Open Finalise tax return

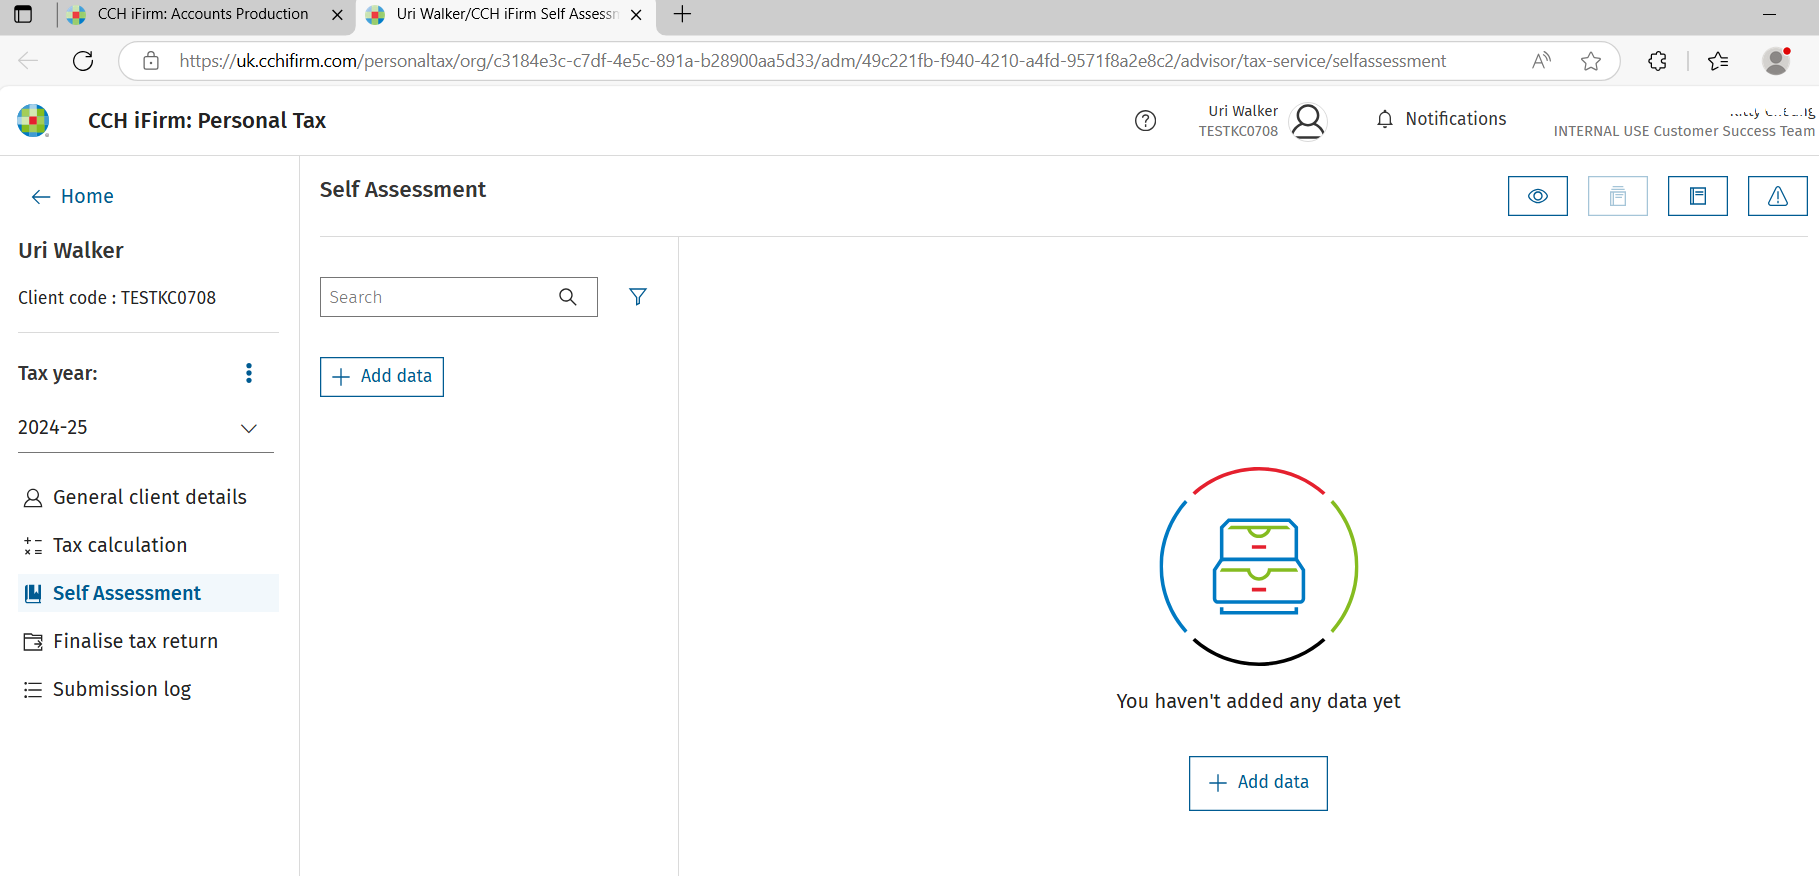click(148, 641)
